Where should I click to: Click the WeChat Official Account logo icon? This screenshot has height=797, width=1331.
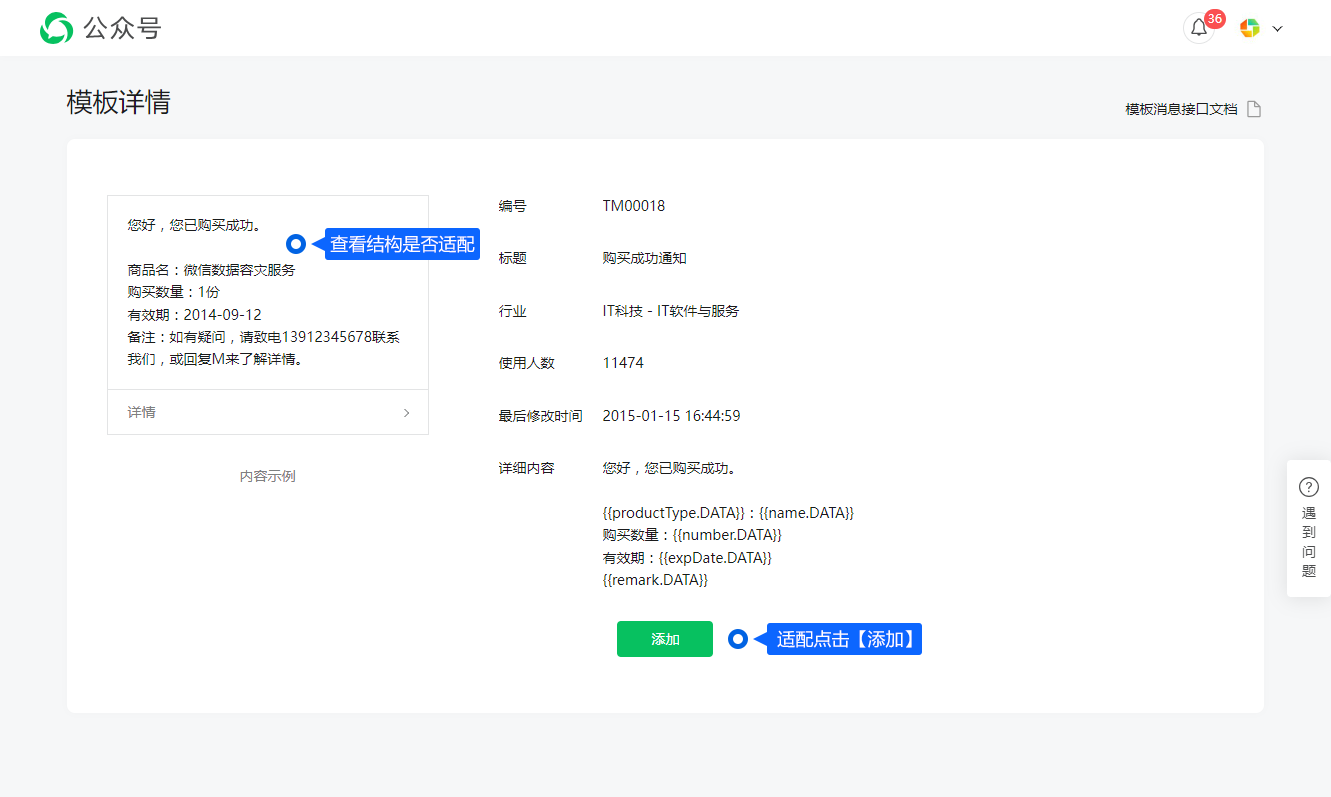point(56,28)
